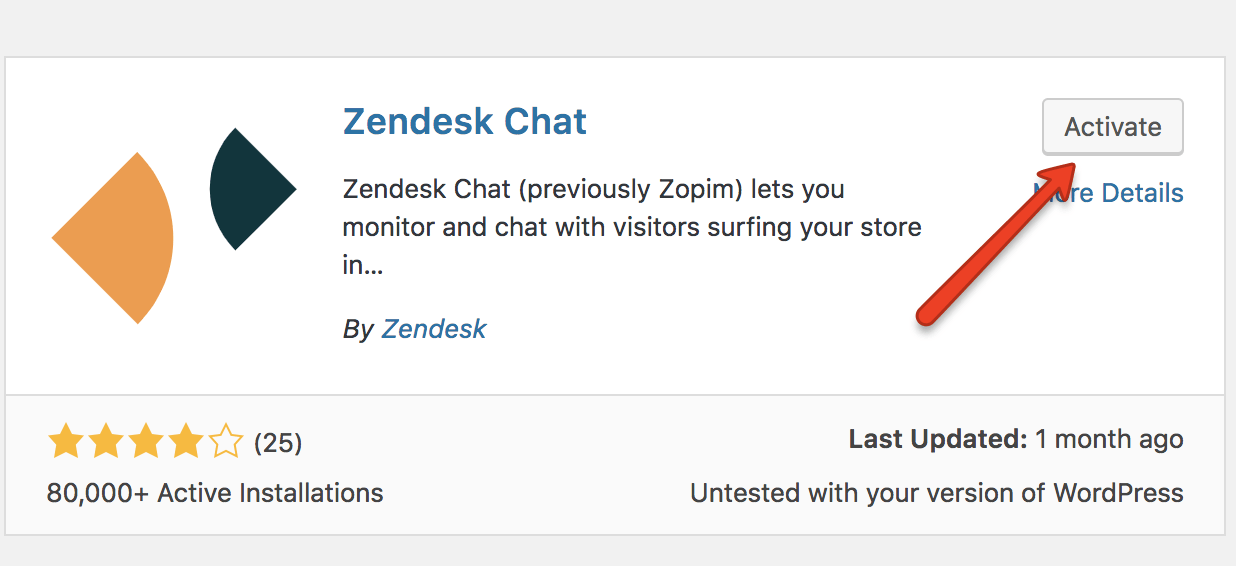
Task: Open the Zendesk Chat title link
Action: pos(464,122)
